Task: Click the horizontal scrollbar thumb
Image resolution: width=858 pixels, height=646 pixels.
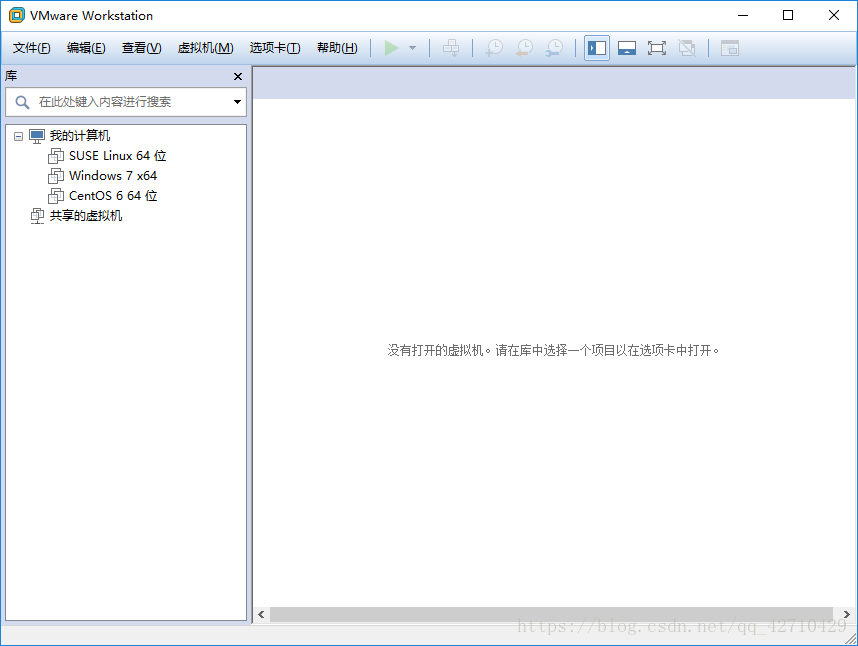Action: (x=552, y=614)
